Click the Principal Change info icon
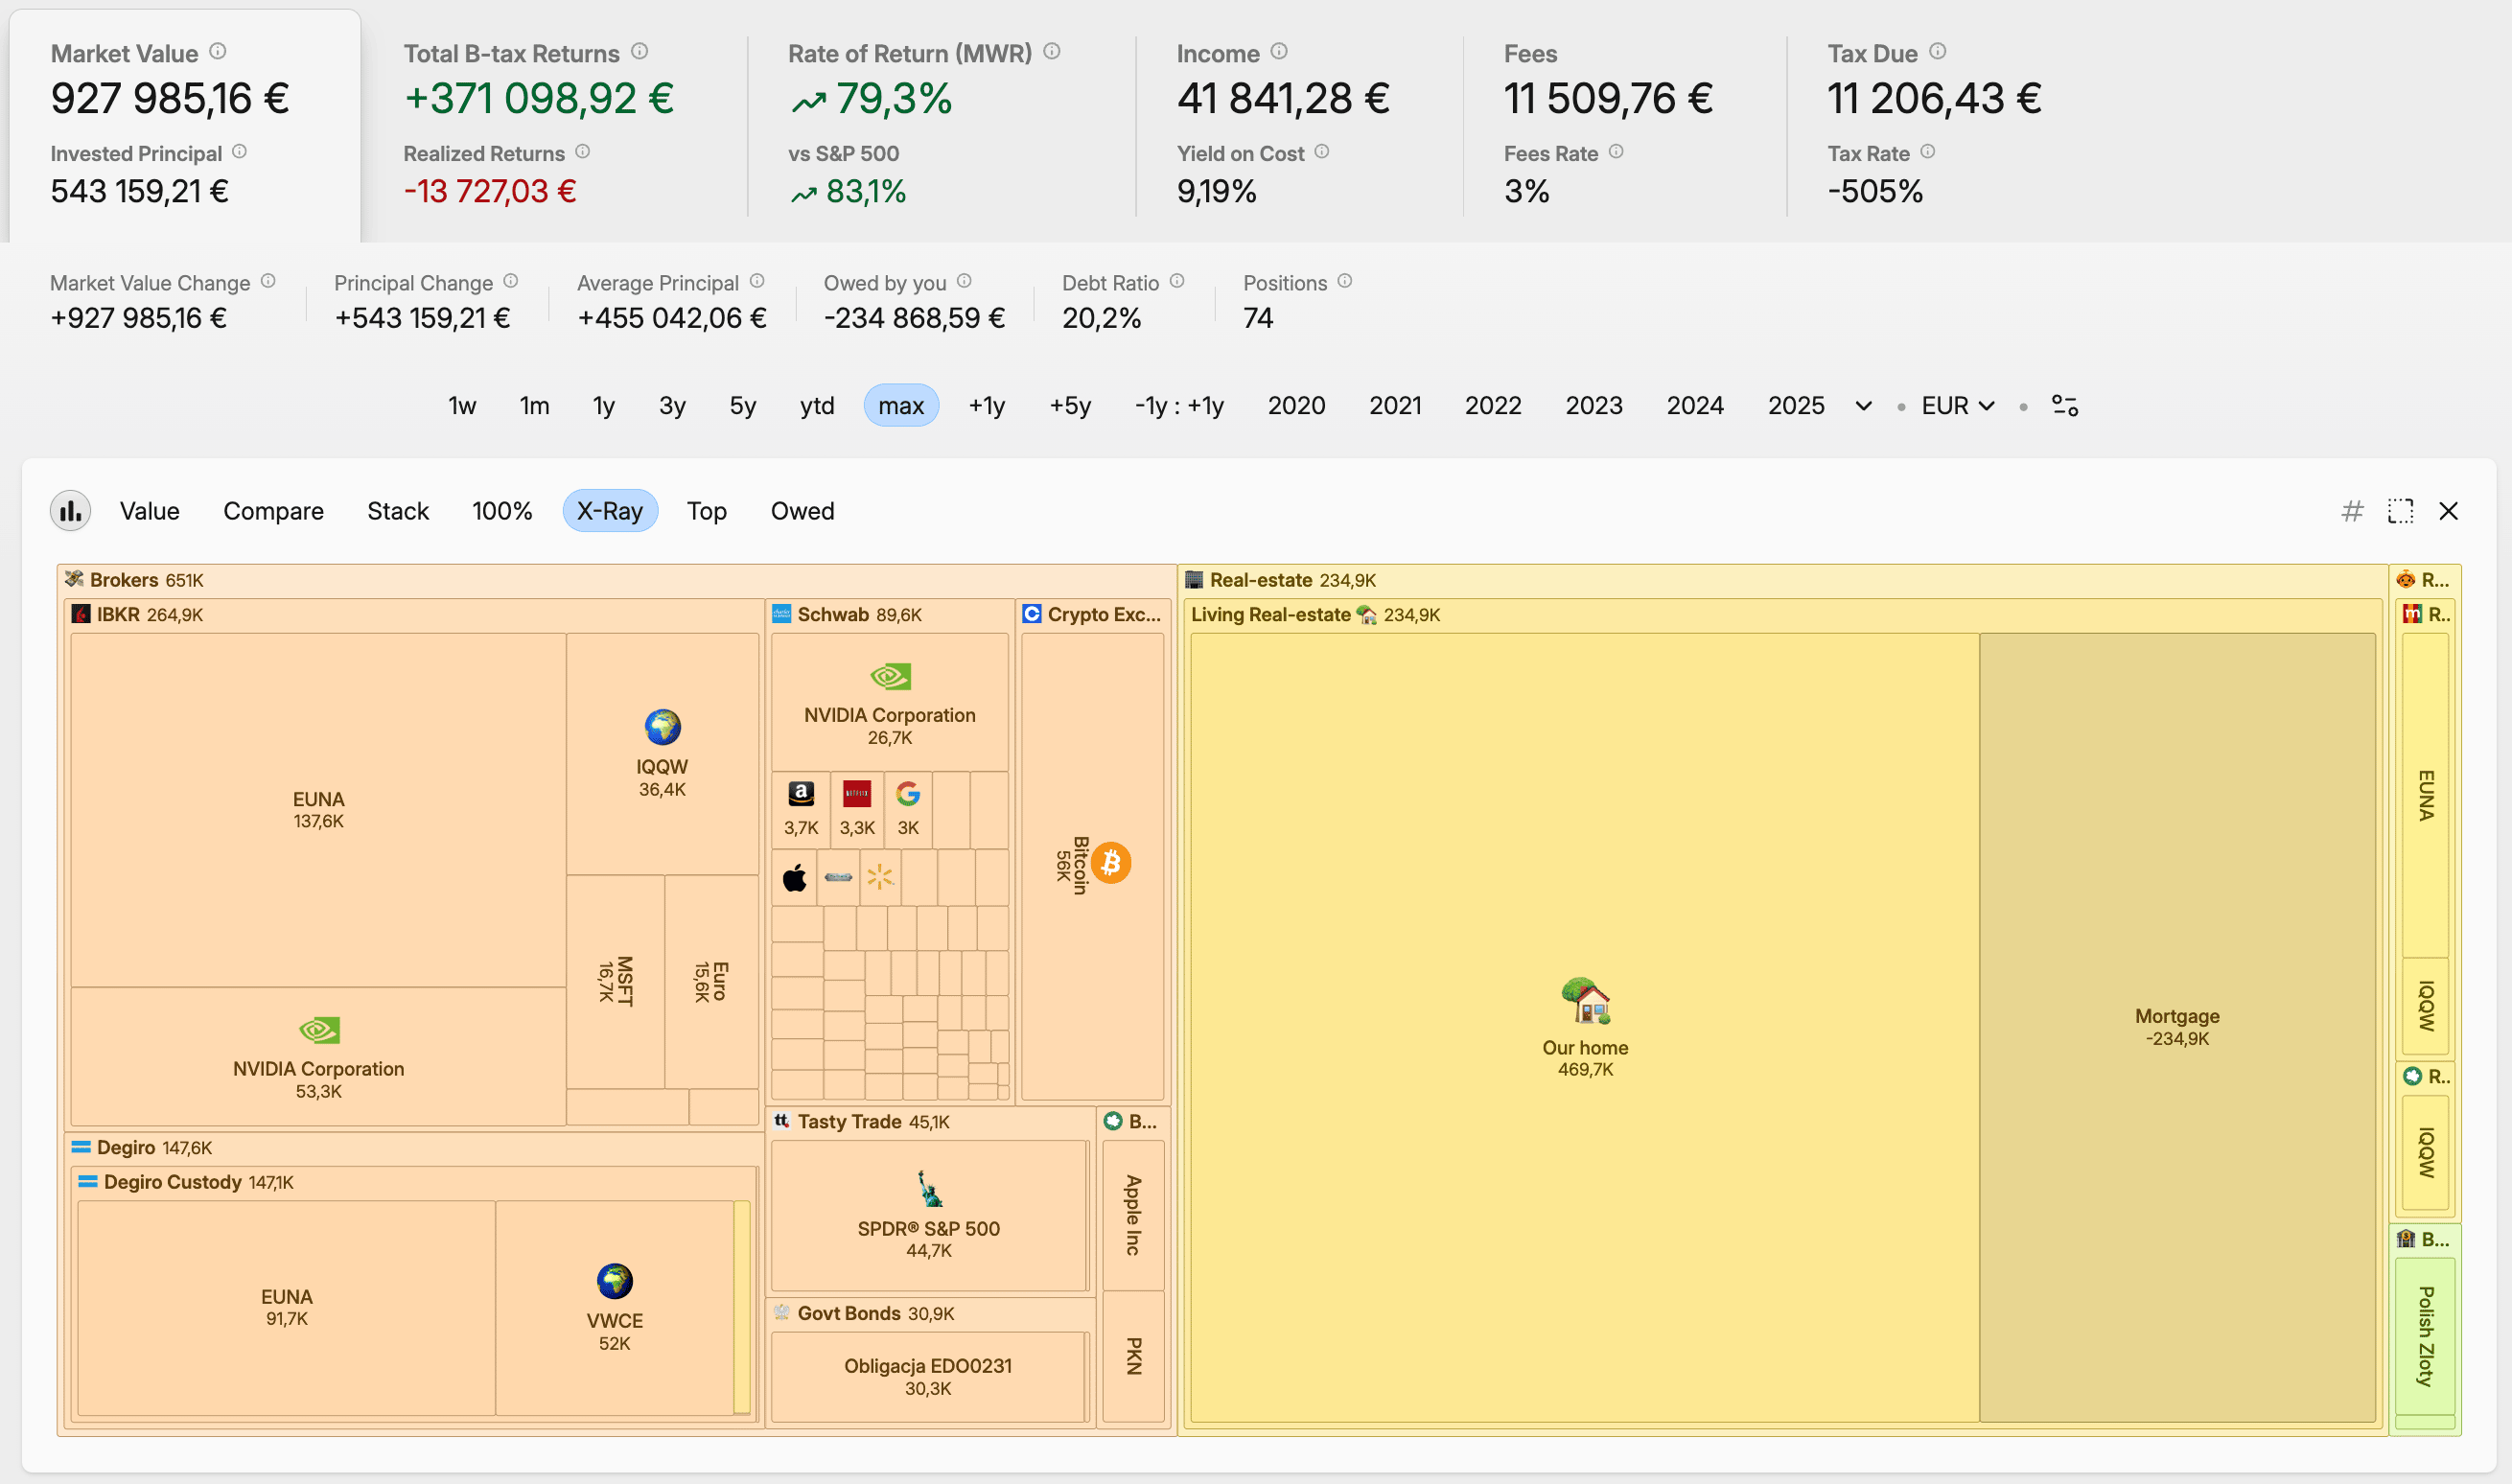The width and height of the screenshot is (2512, 1484). 511,281
